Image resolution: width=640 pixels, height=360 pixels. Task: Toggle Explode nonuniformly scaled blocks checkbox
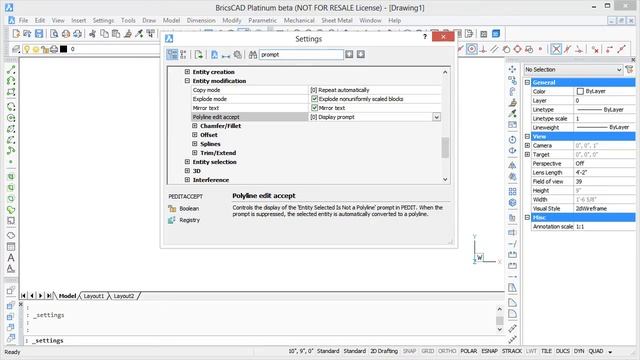[314, 99]
